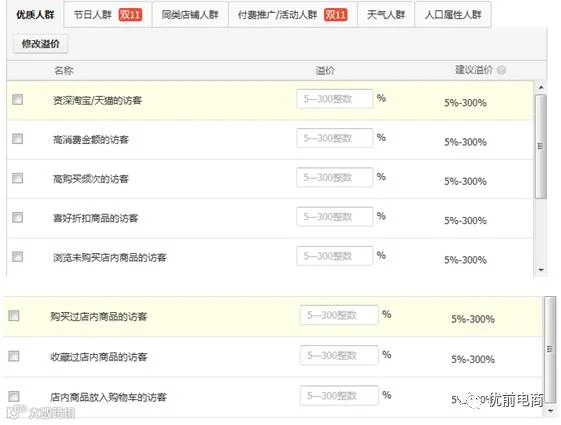561x425 pixels.
Task: Select the 优质人群 tab
Action: click(35, 15)
